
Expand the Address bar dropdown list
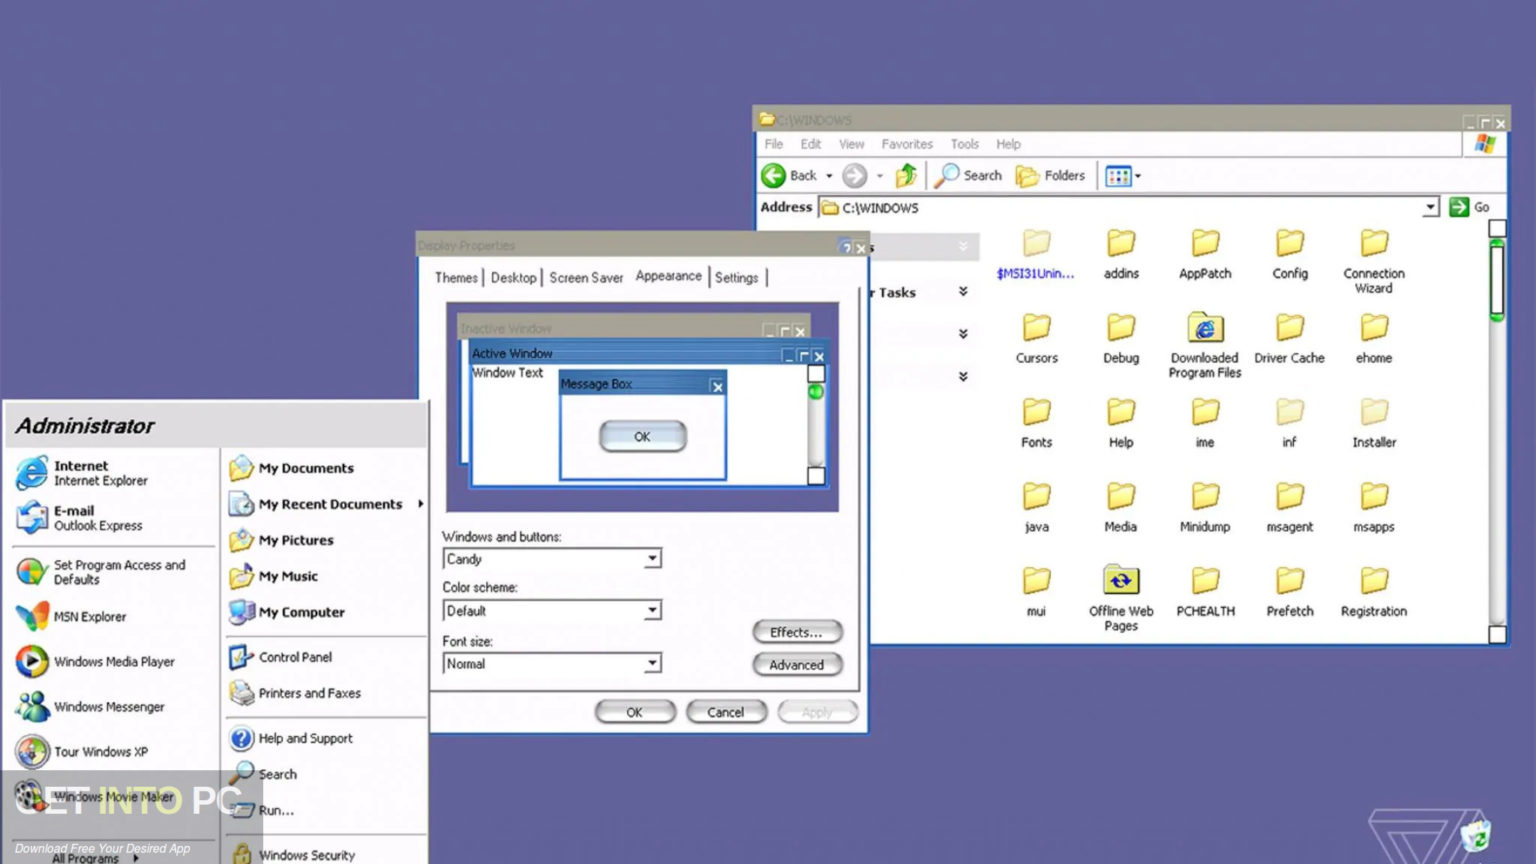[1432, 207]
